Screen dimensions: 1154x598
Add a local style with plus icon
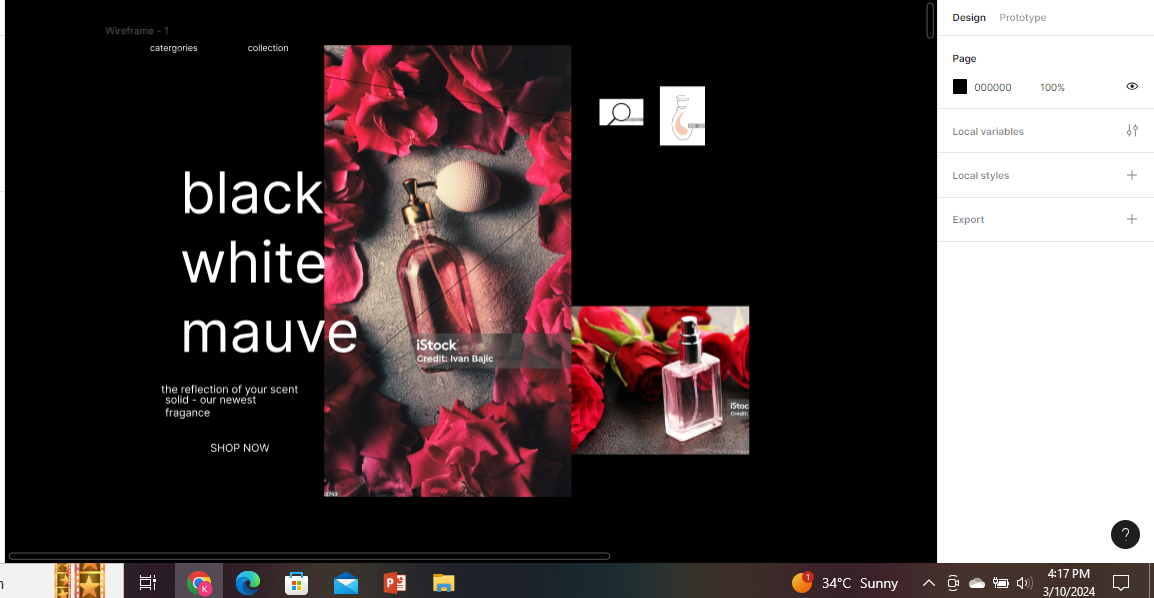[x=1132, y=175]
